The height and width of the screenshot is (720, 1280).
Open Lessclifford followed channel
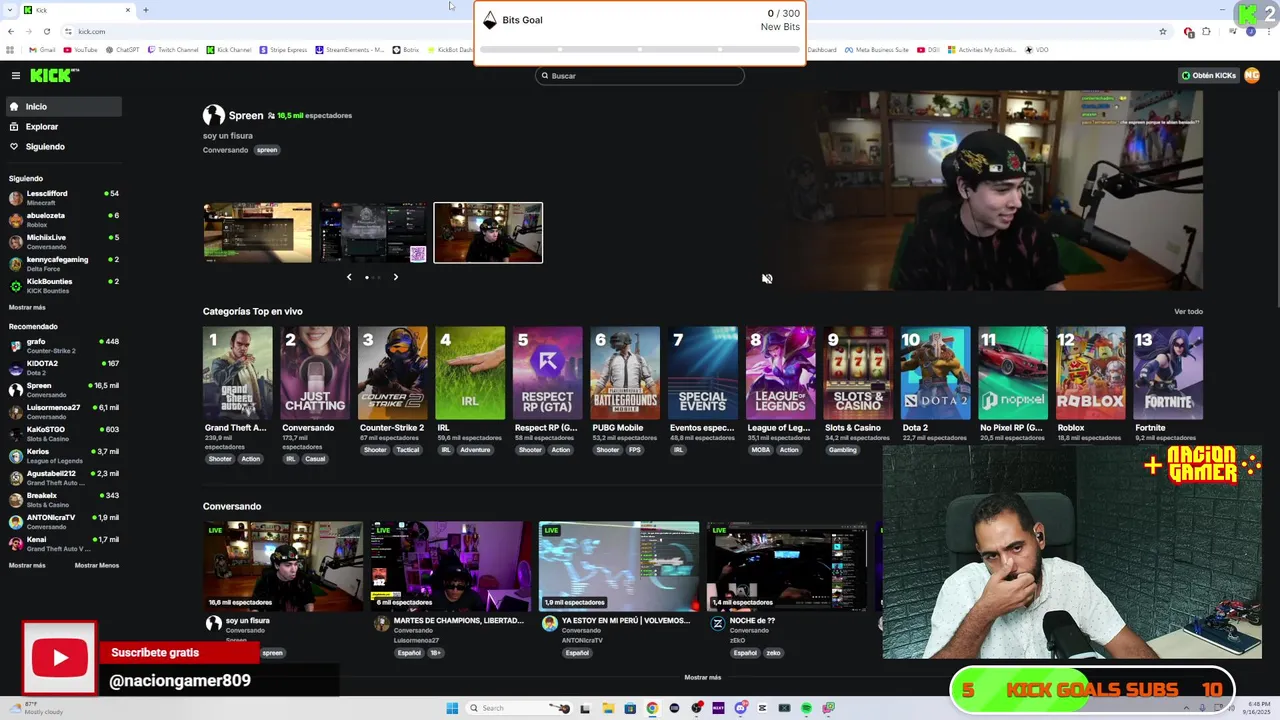[x=62, y=197]
